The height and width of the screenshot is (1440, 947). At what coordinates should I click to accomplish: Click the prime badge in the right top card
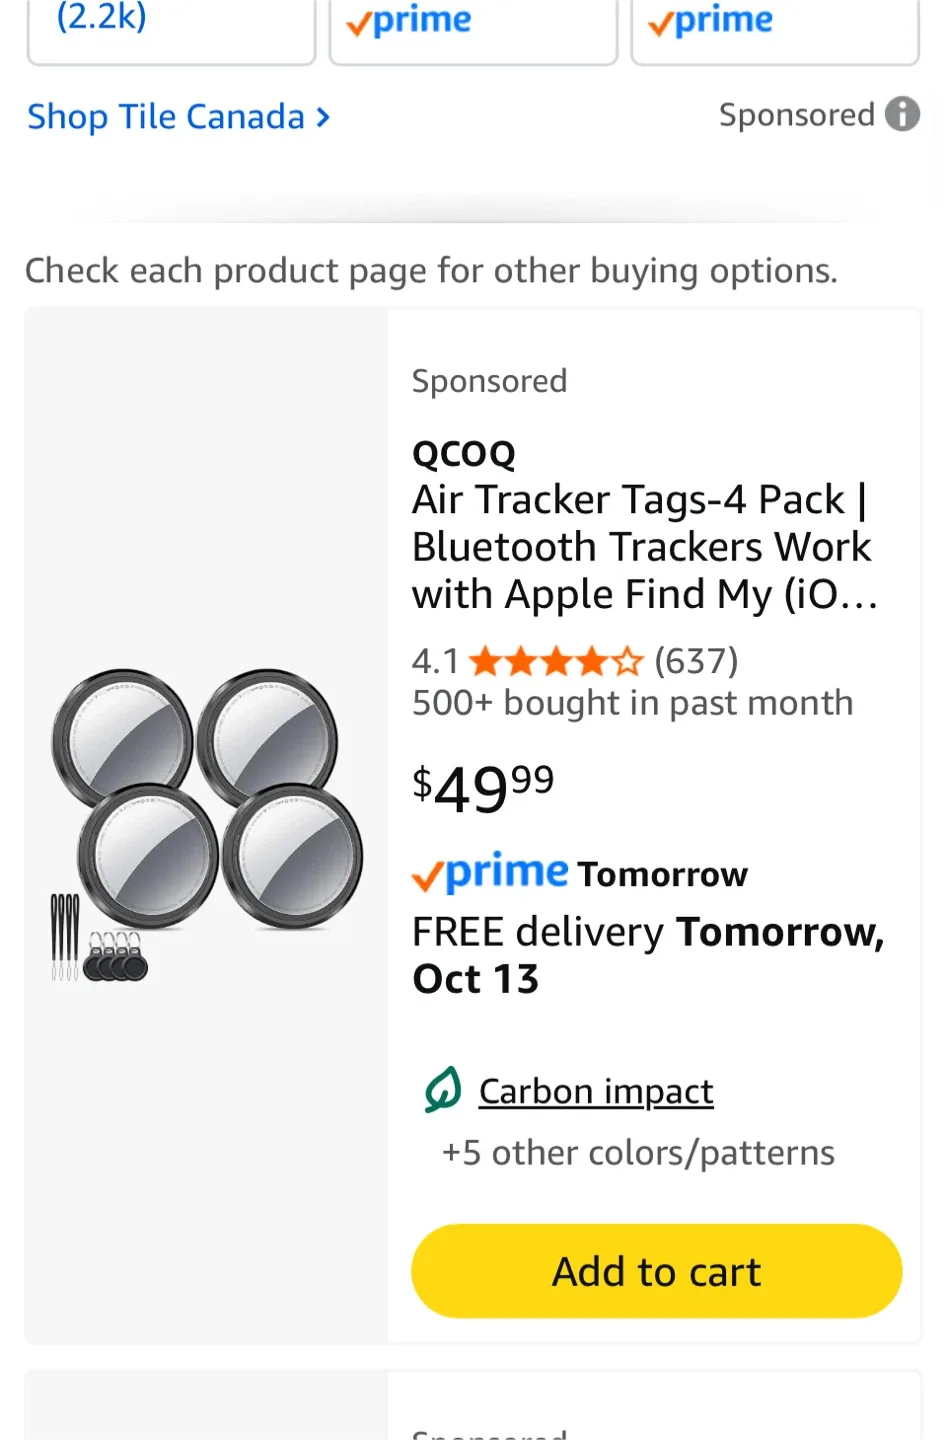(x=710, y=20)
